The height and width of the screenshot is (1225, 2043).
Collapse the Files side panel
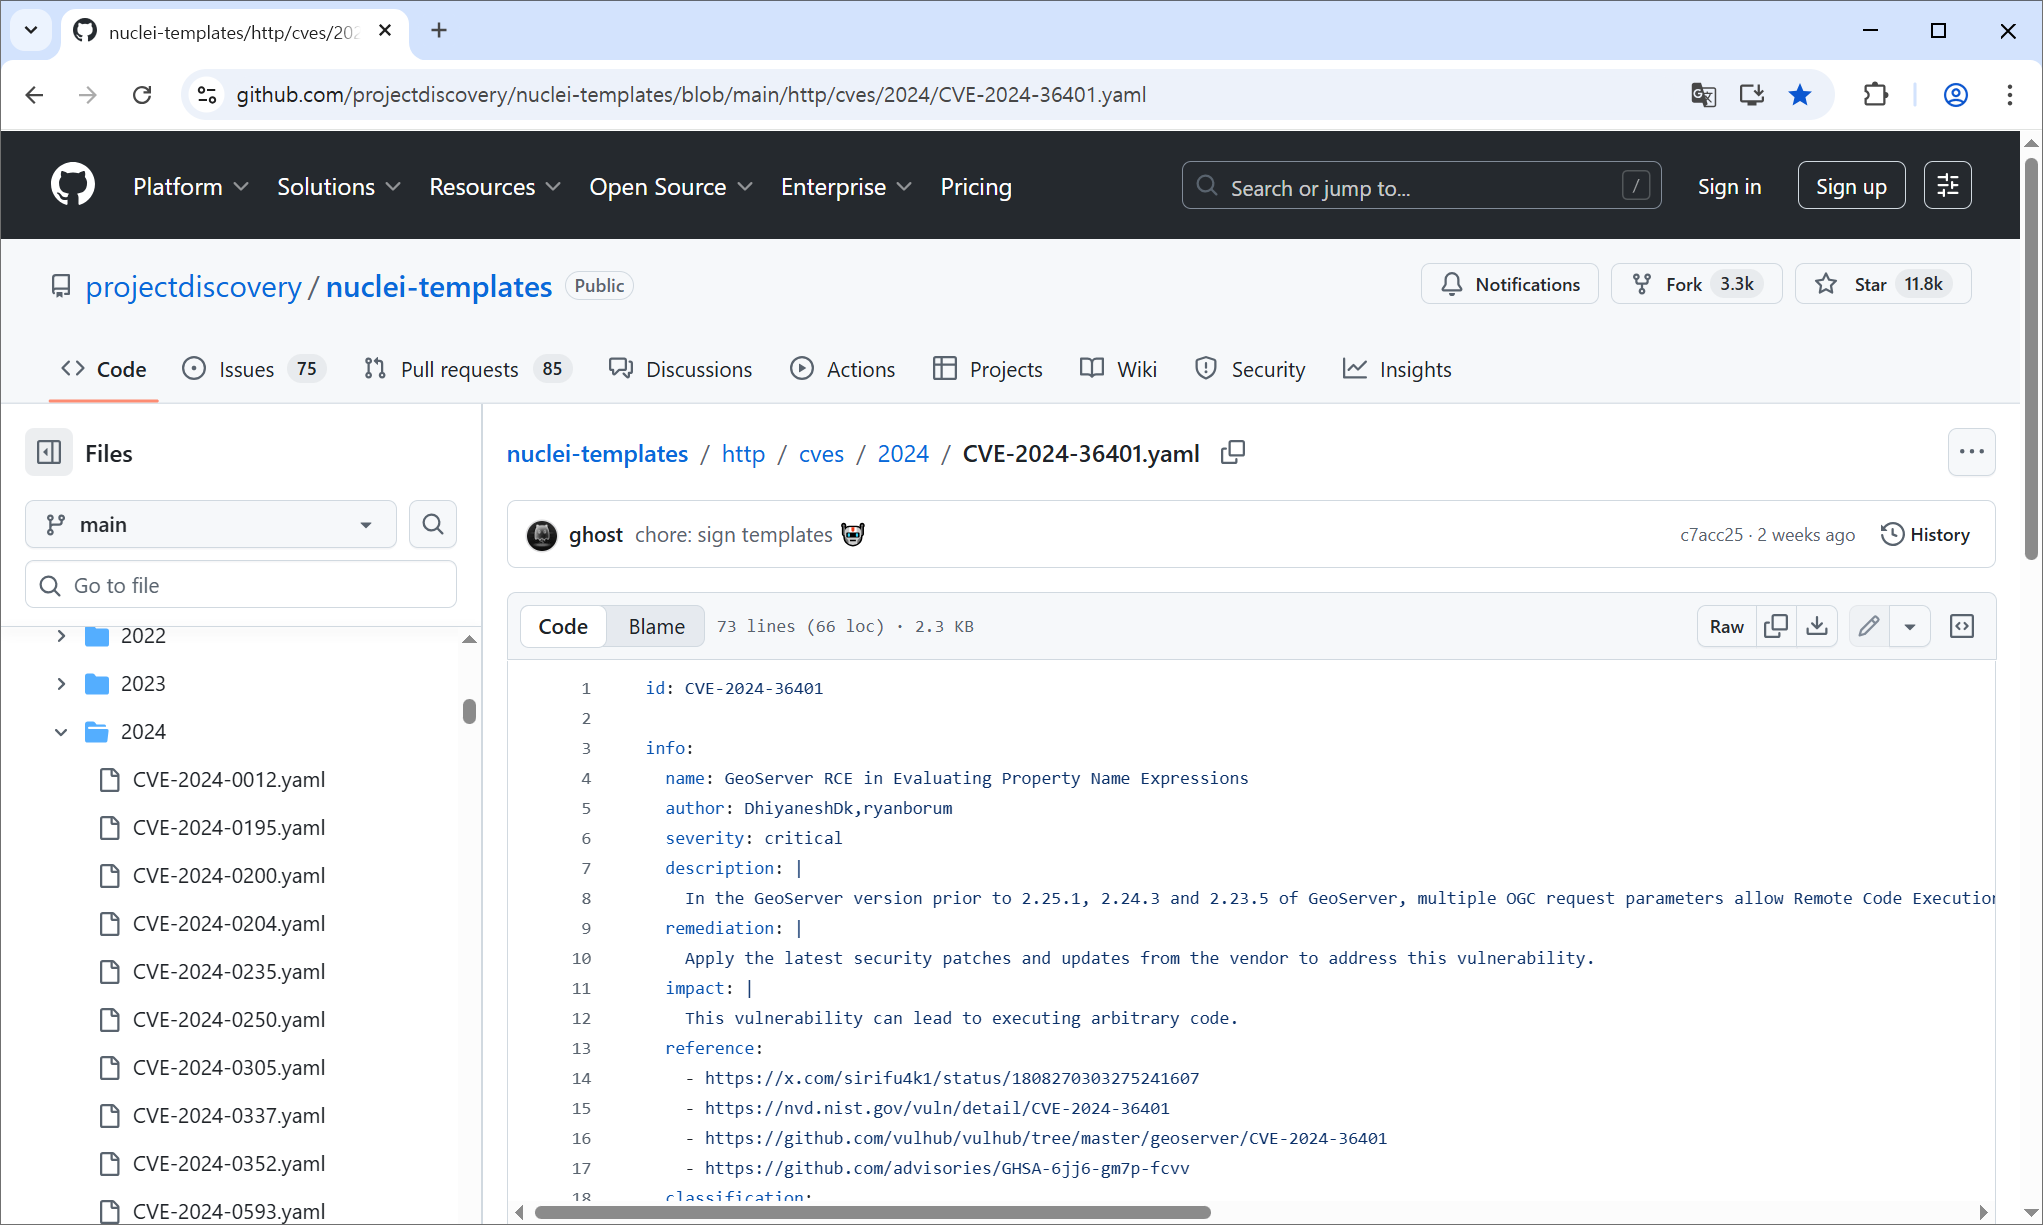(x=49, y=453)
